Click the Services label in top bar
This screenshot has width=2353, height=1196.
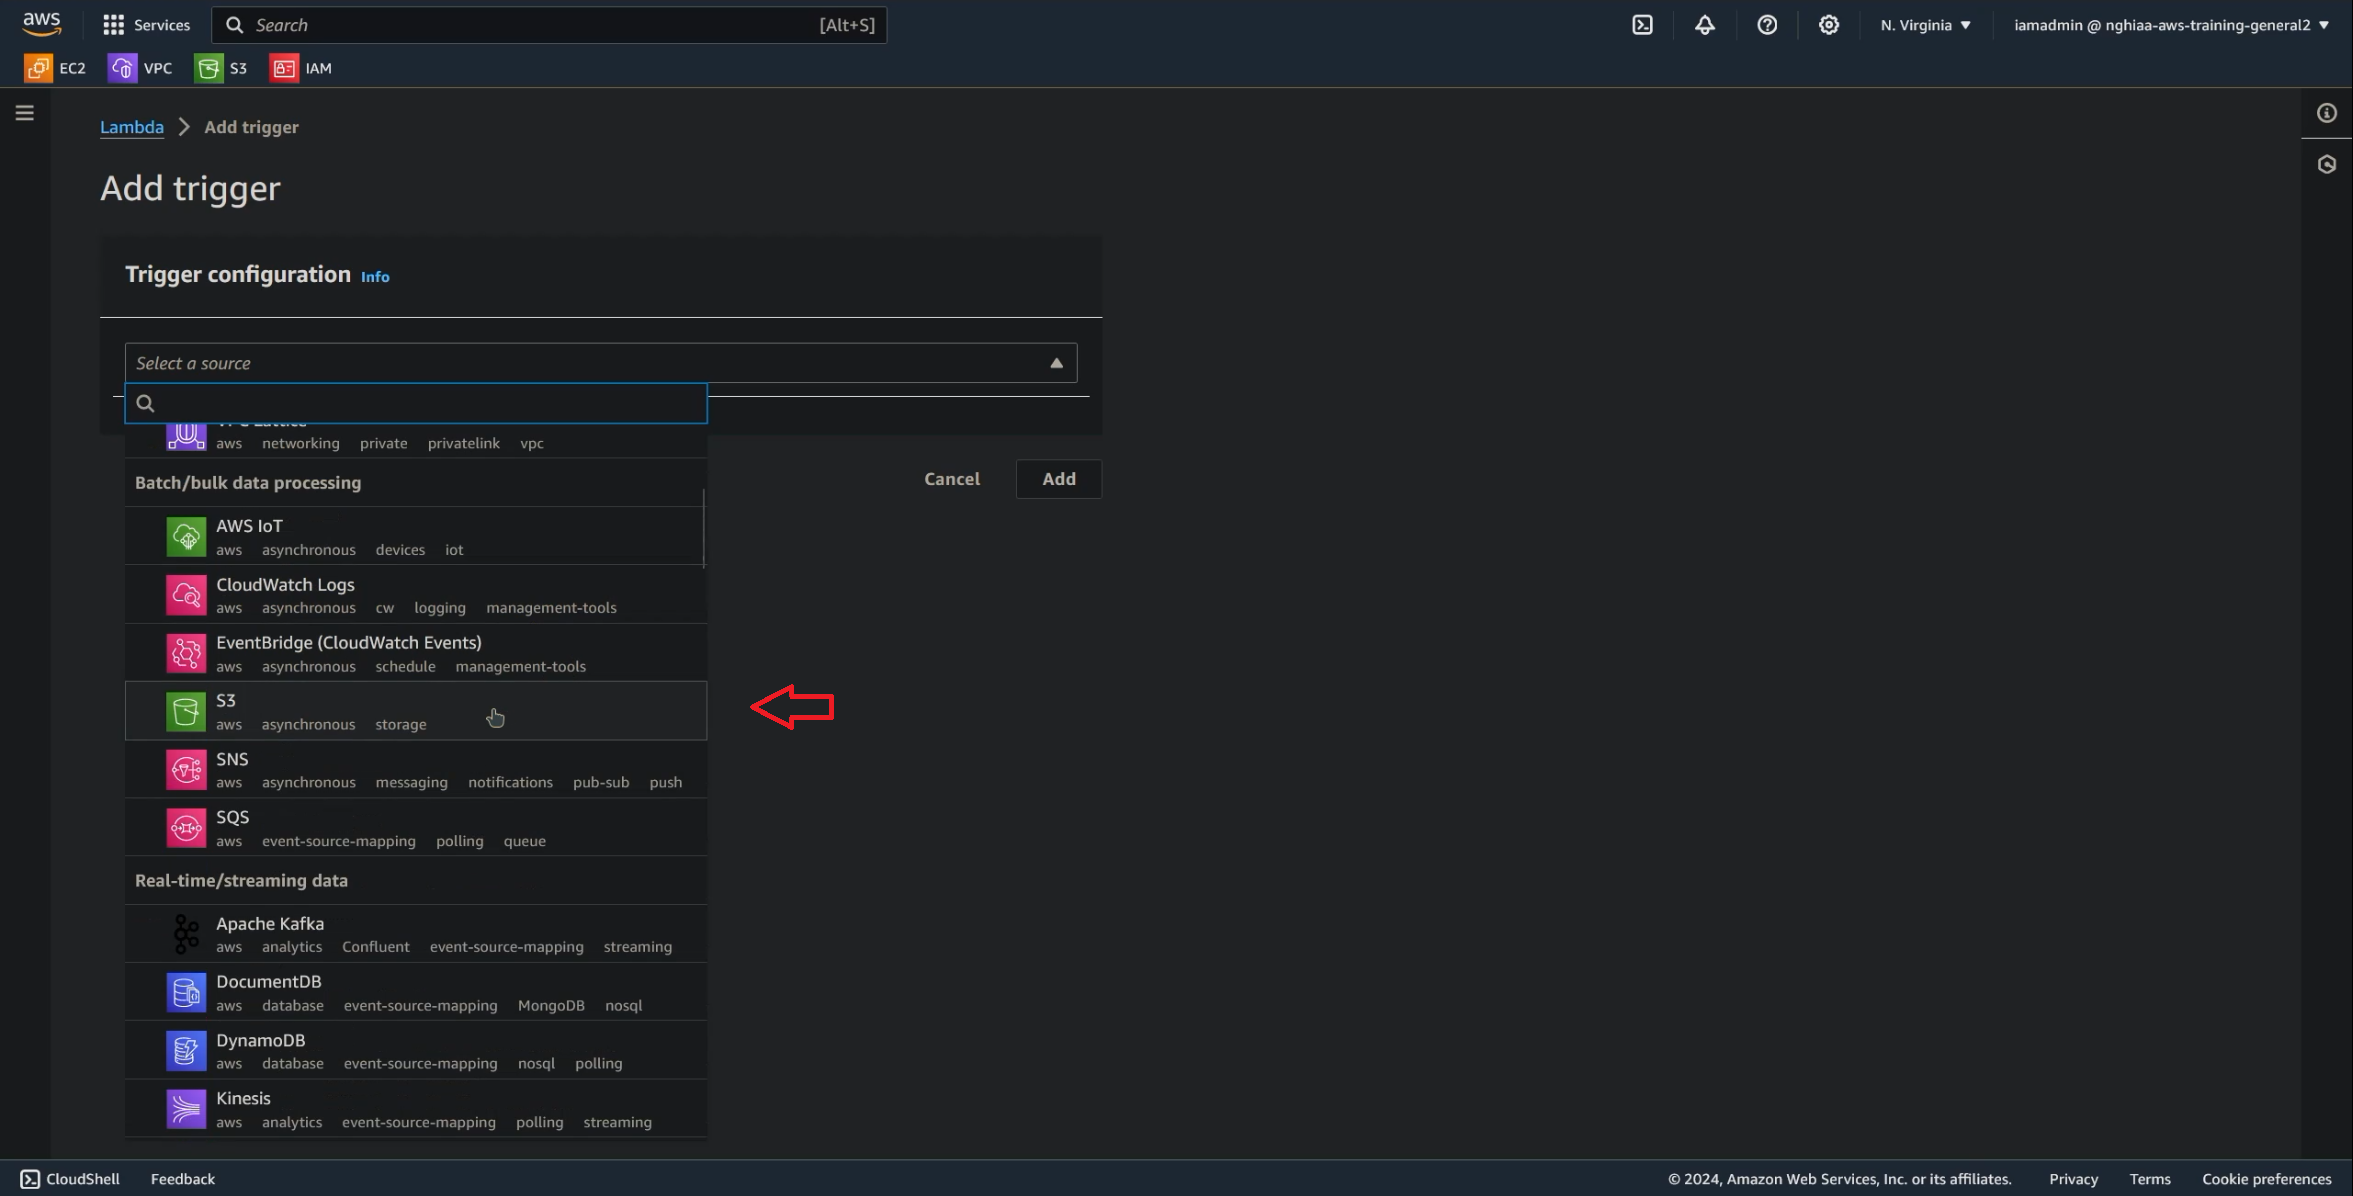(x=162, y=25)
